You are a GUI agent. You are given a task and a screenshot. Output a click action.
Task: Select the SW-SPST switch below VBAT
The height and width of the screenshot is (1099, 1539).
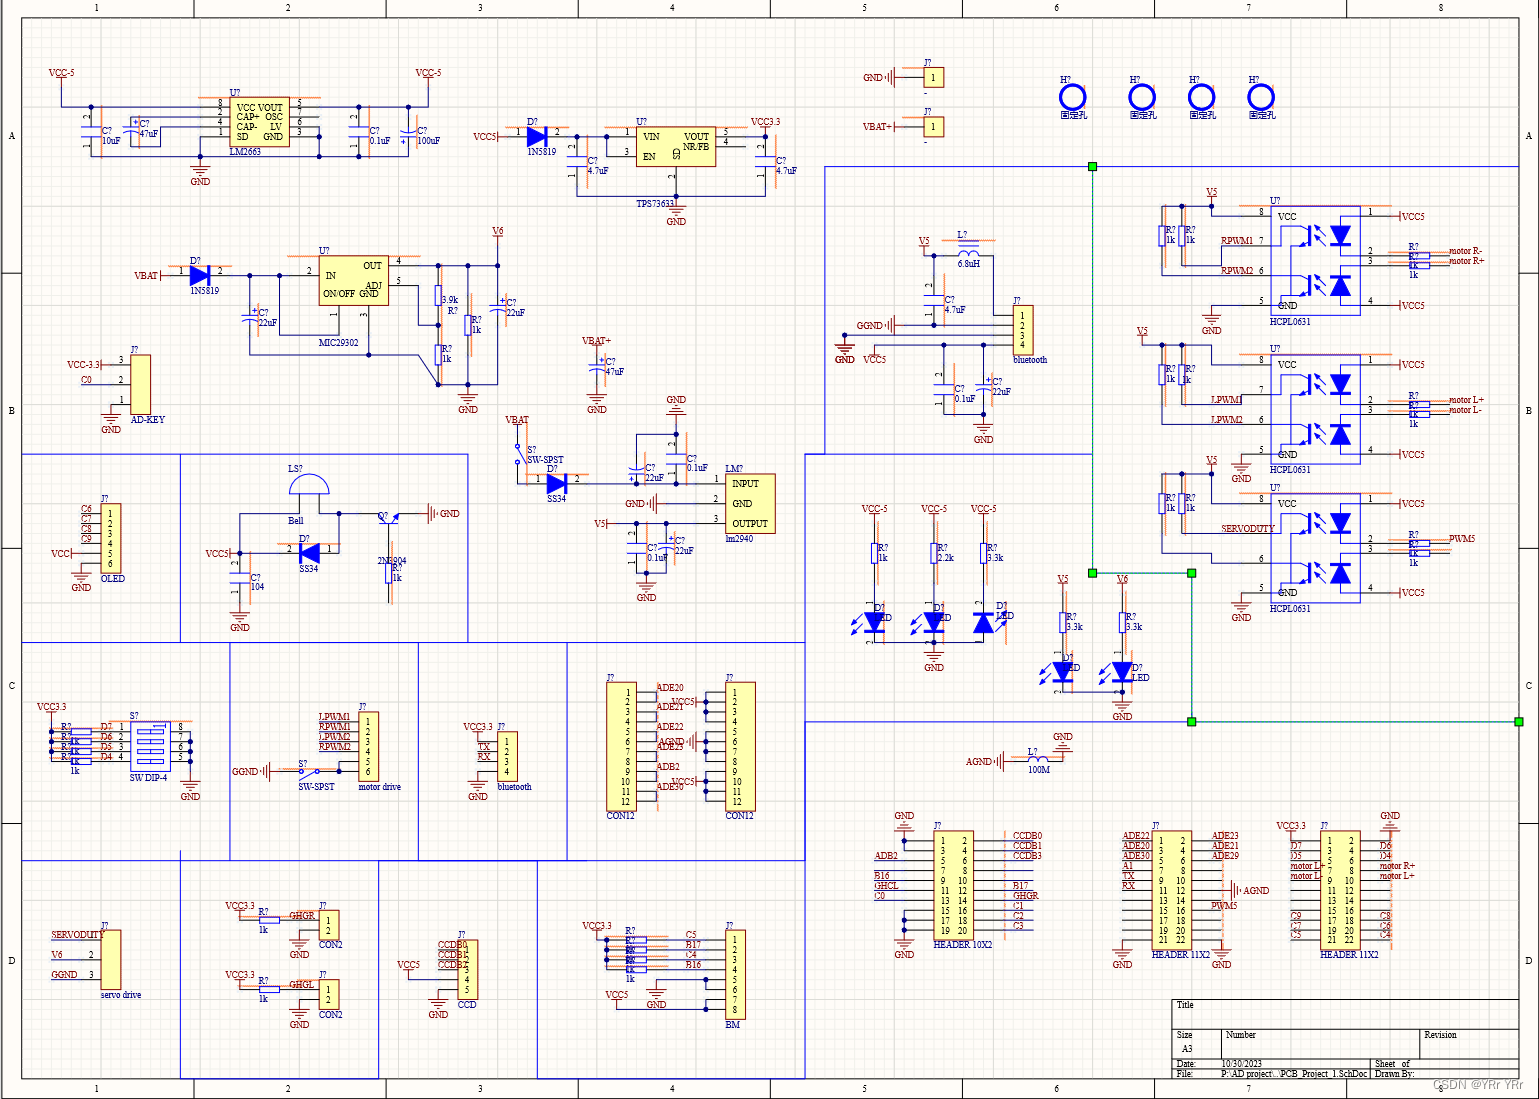click(x=519, y=455)
